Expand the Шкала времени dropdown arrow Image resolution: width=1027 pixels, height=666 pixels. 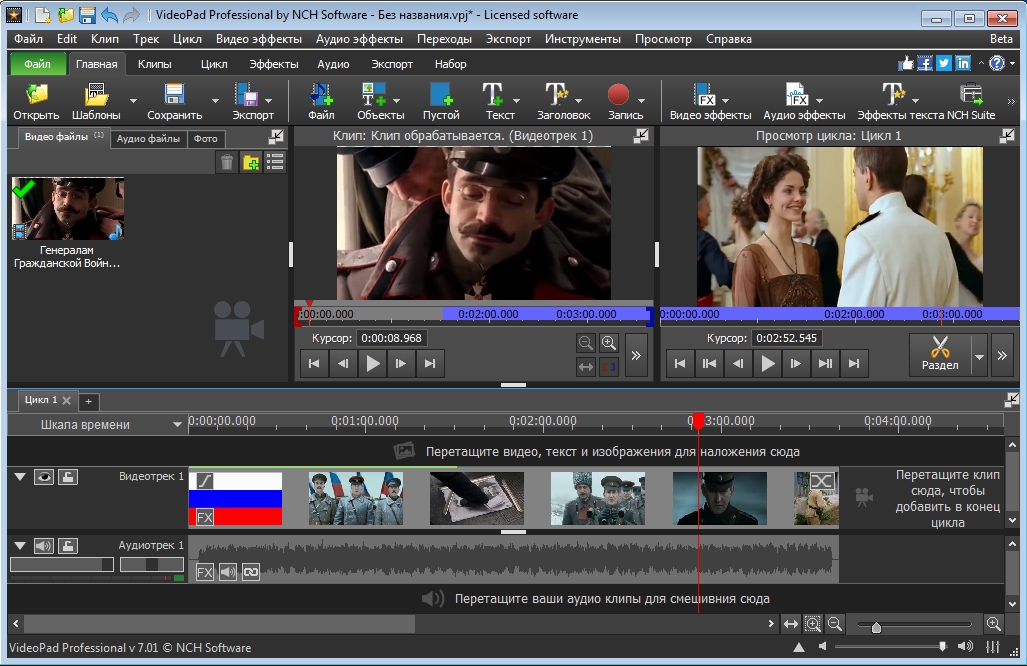(178, 425)
